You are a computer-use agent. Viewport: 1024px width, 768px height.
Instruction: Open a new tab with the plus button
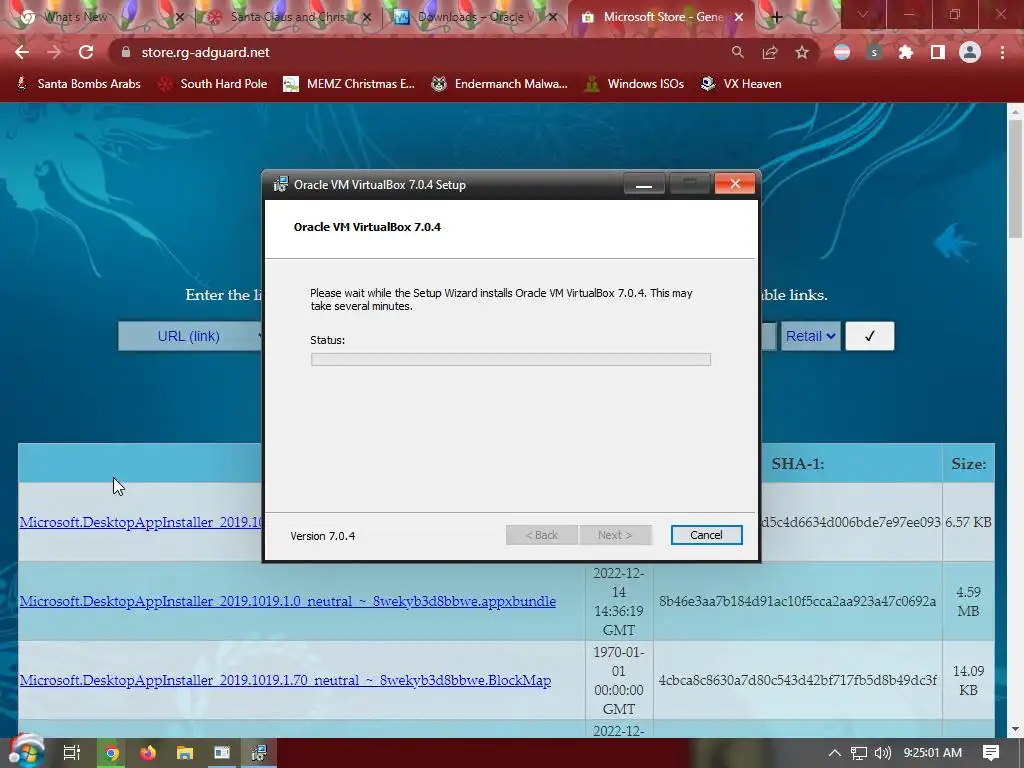click(776, 17)
